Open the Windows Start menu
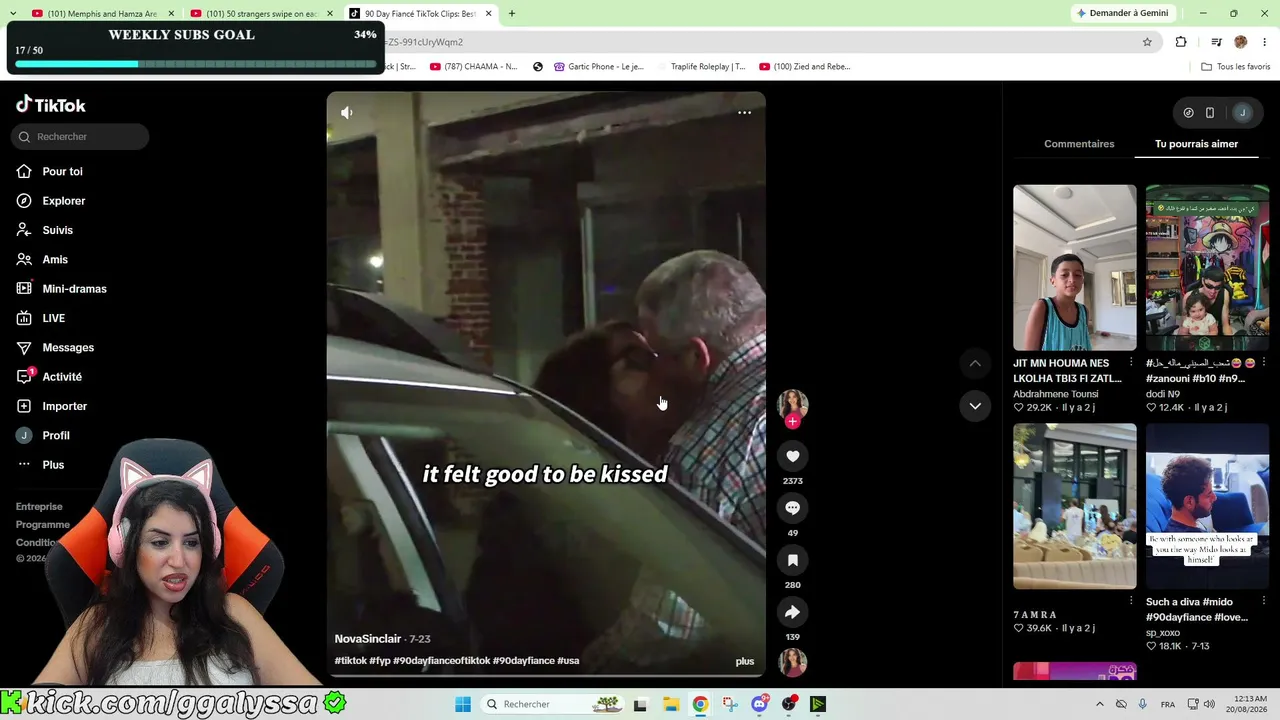Screen dimensions: 1280x720 [463, 704]
